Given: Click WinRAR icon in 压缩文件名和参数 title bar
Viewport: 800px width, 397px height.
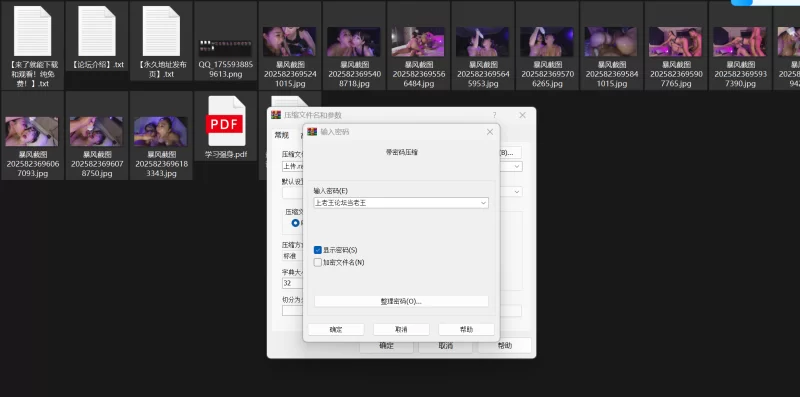Looking at the screenshot, I should 276,115.
